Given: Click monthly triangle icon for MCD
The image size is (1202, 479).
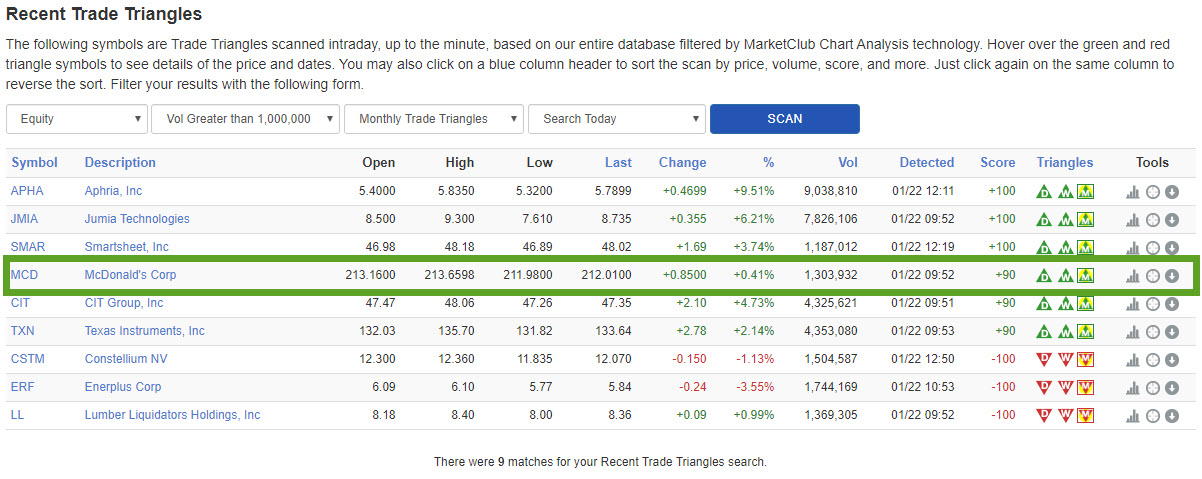Looking at the screenshot, I should [x=1085, y=276].
